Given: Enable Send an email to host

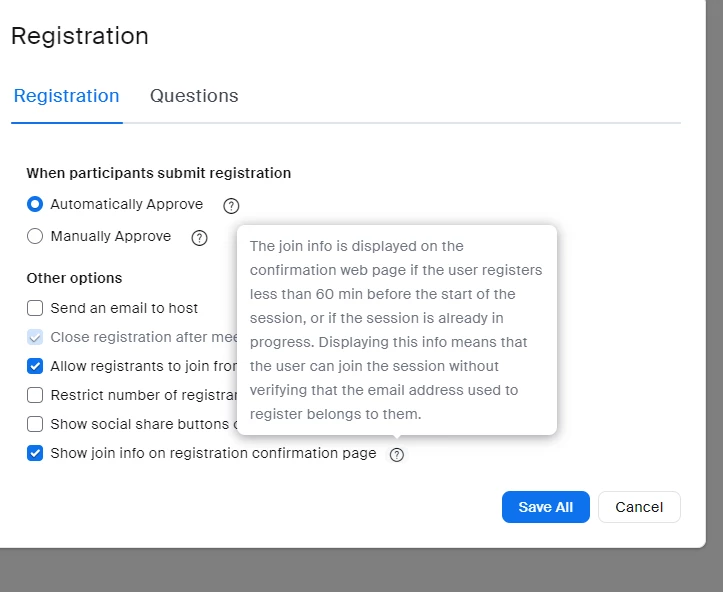Looking at the screenshot, I should point(35,308).
